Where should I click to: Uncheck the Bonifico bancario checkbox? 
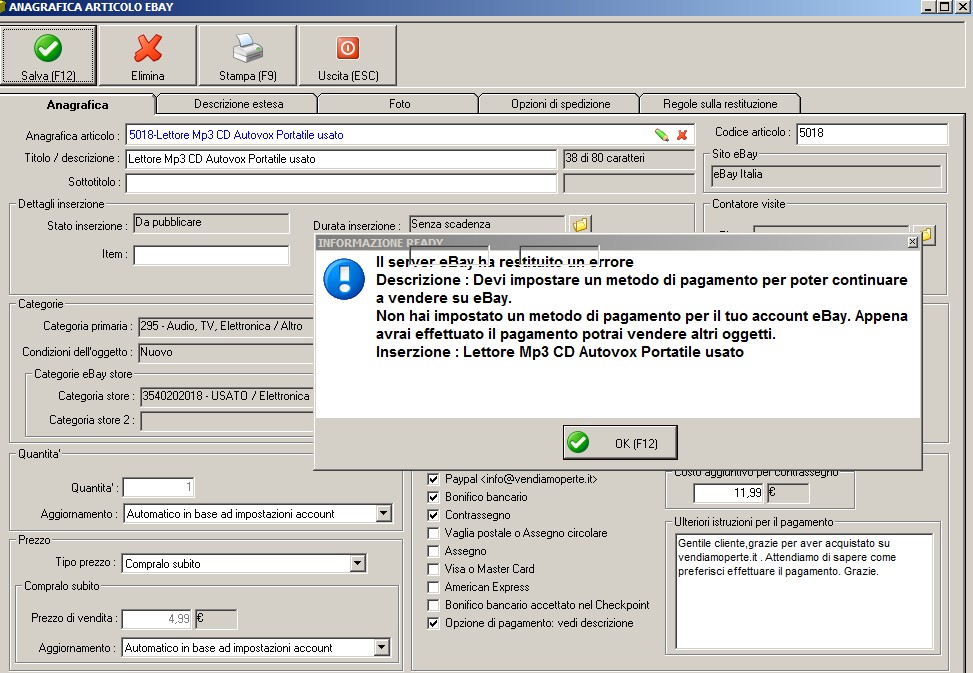pos(433,497)
